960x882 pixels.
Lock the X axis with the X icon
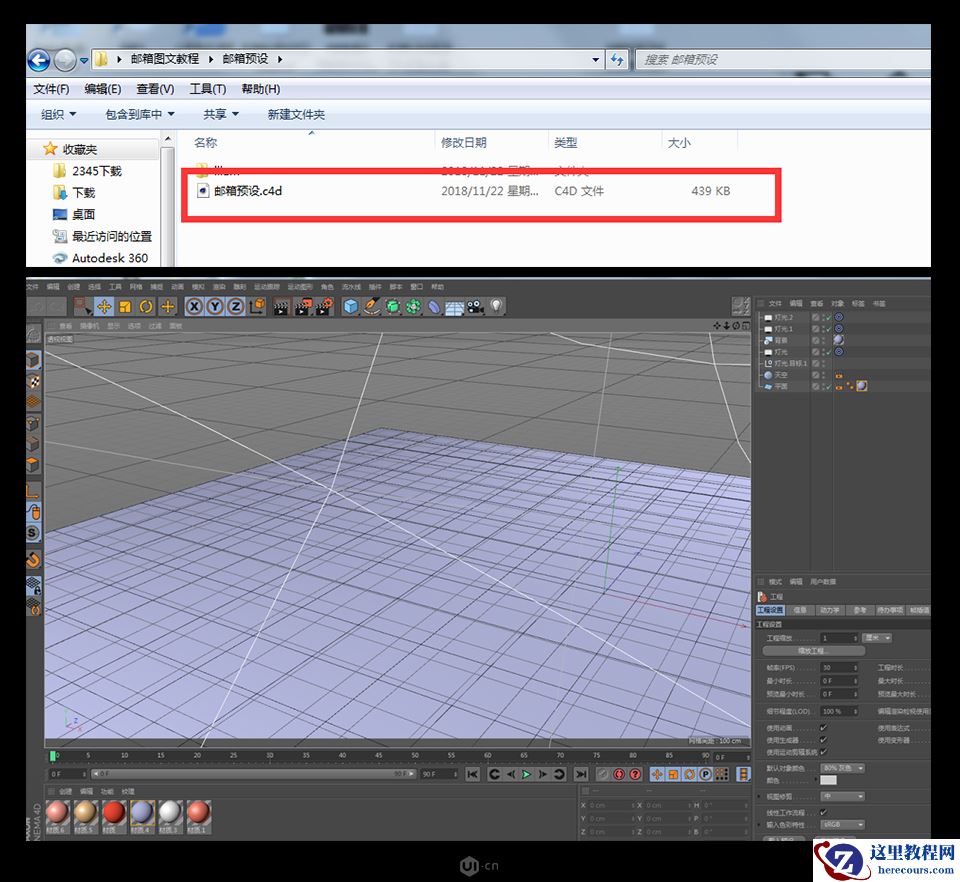[193, 307]
